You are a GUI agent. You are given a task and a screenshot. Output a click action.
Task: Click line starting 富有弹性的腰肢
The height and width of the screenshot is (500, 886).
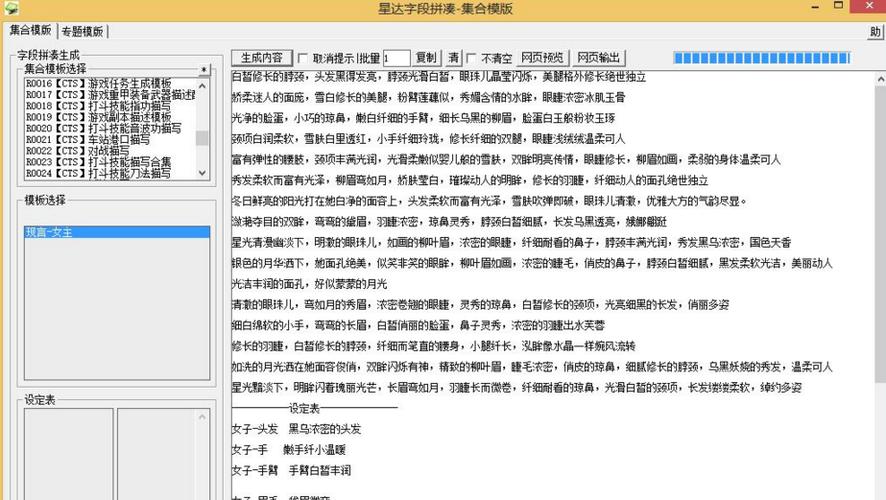(506, 160)
